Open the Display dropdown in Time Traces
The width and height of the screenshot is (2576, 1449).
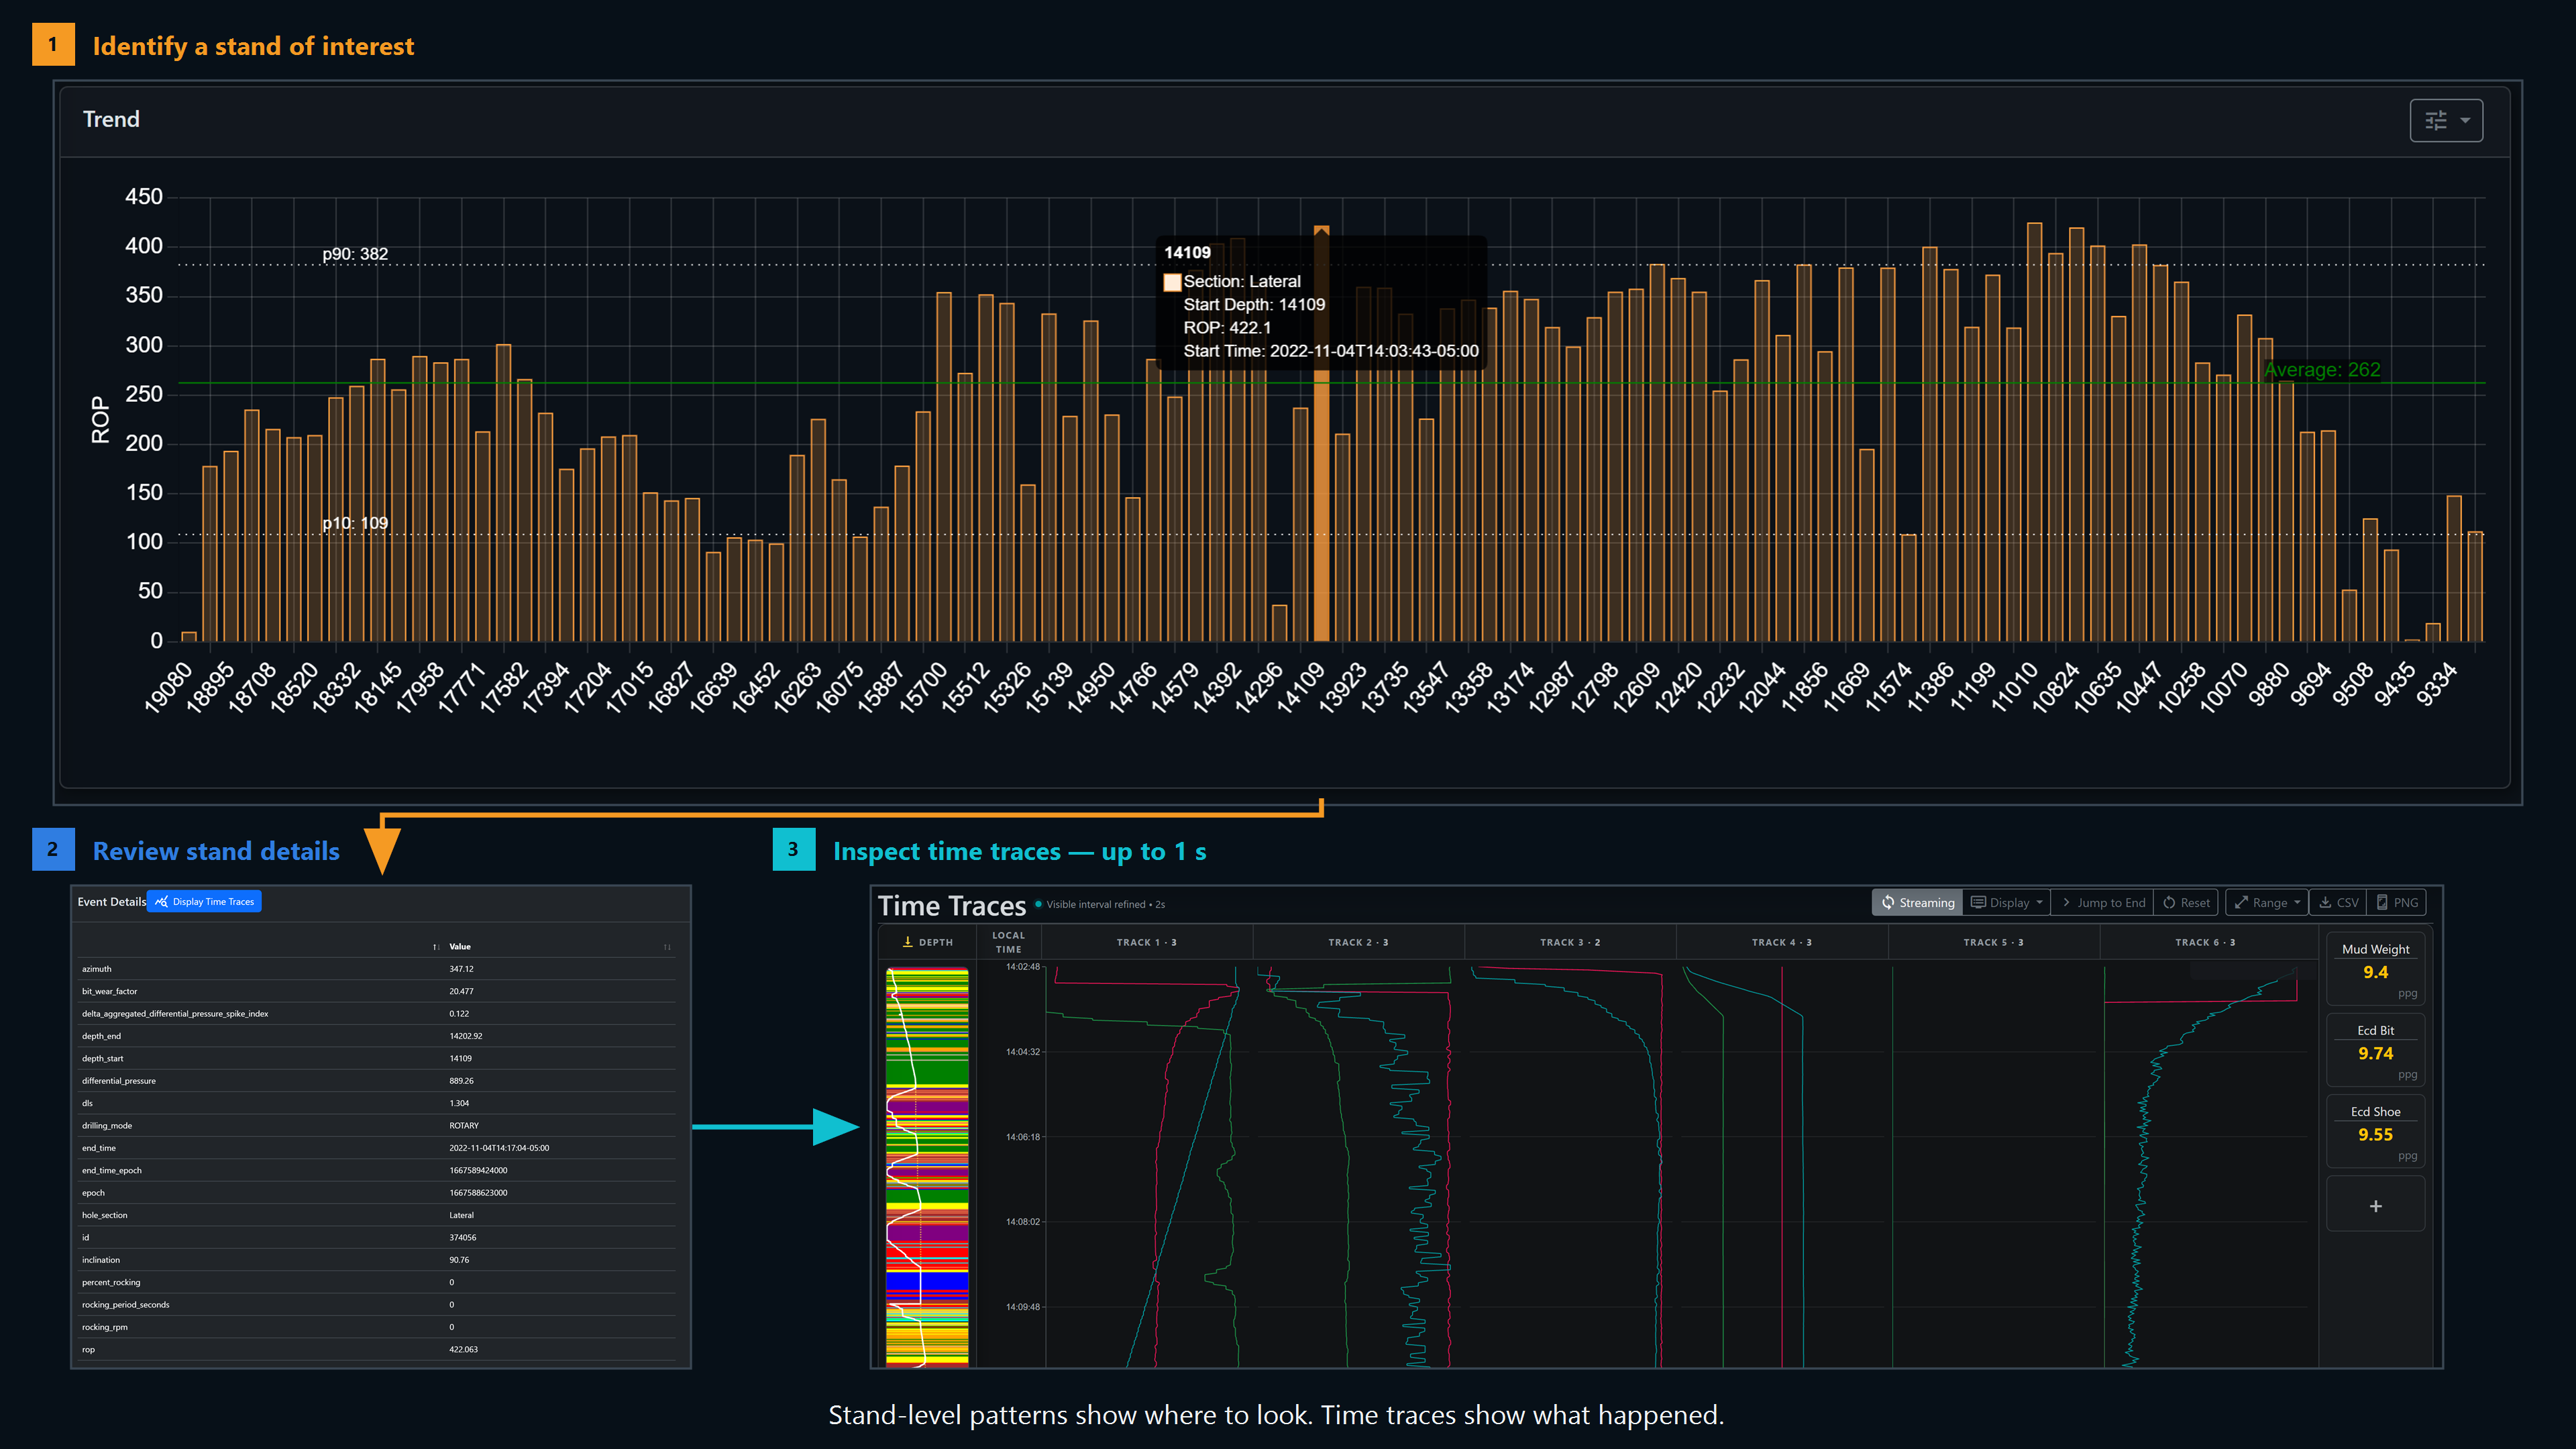coord(2006,902)
